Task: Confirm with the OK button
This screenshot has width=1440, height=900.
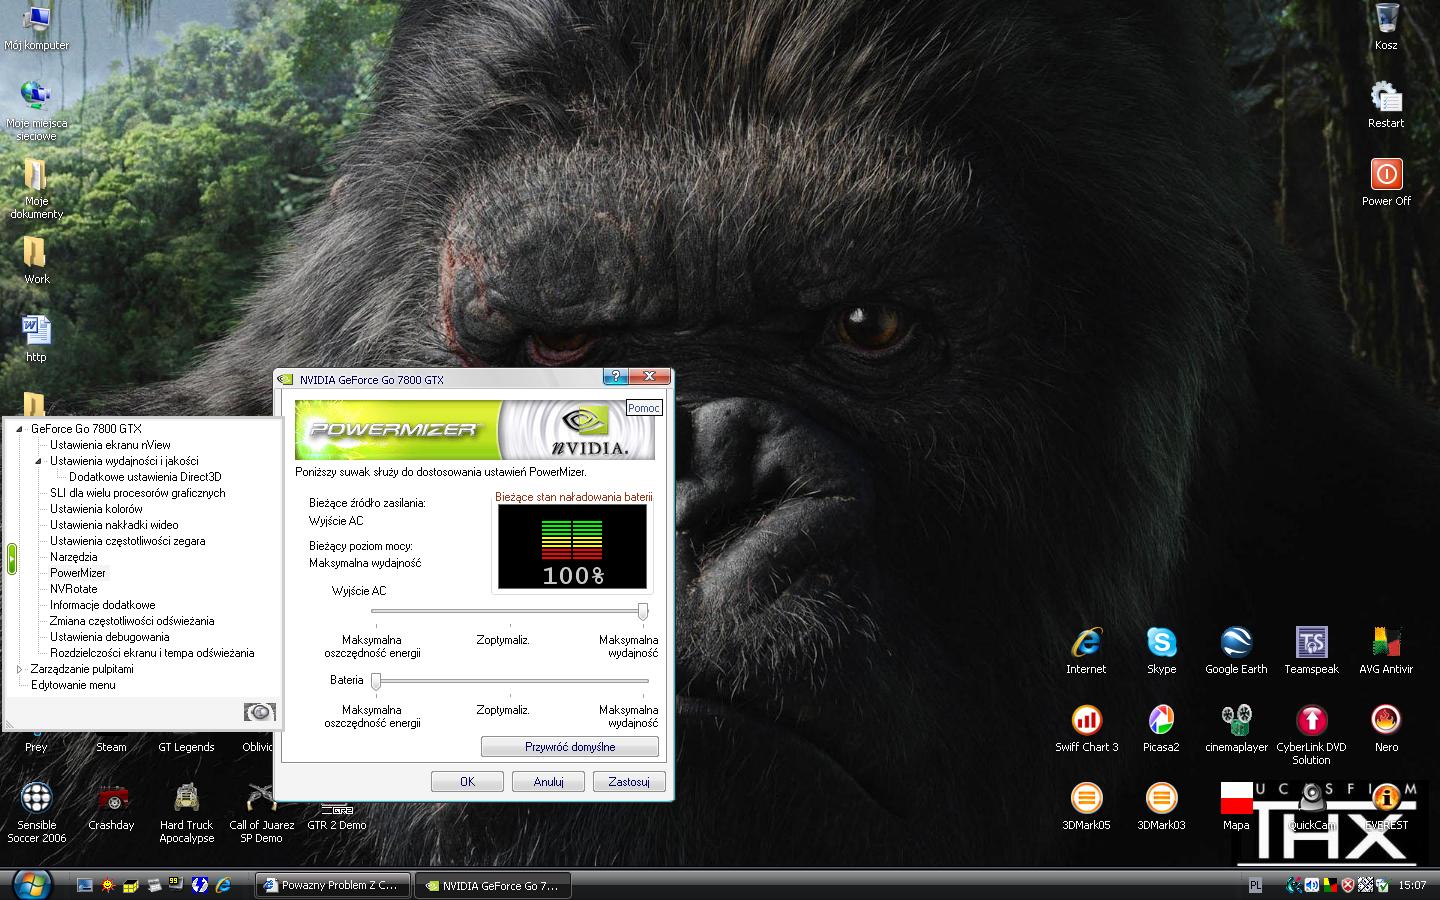Action: click(467, 781)
